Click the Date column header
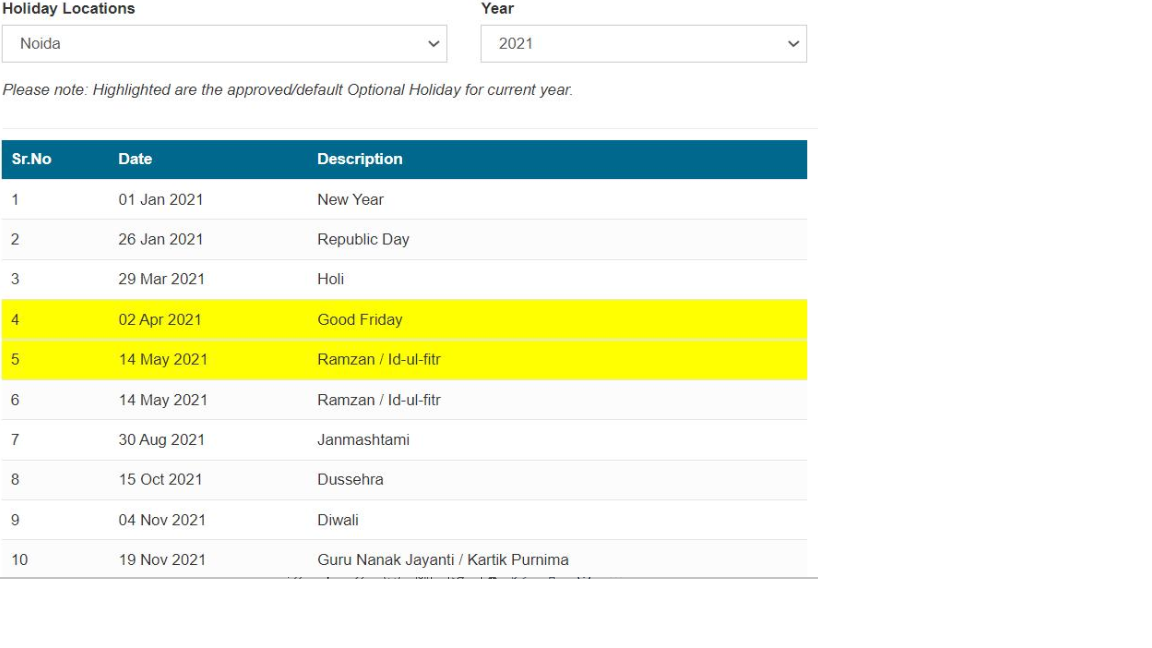Viewport: 1152px width, 648px height. click(135, 159)
